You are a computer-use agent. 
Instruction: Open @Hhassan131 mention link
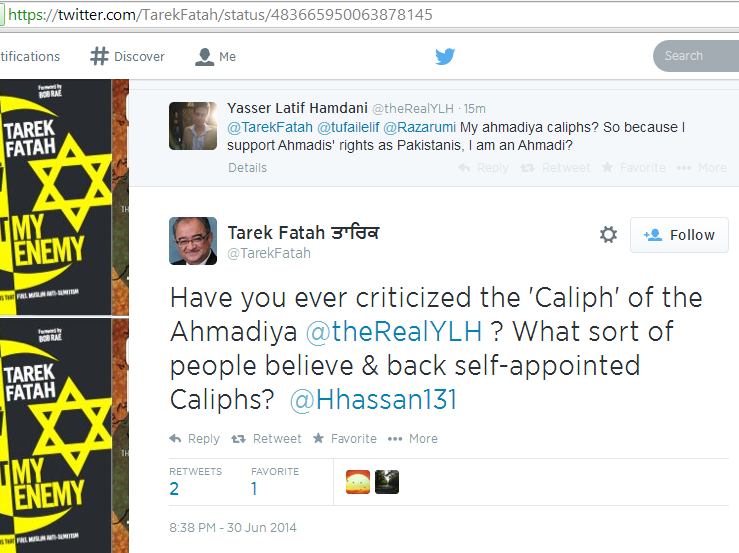tap(373, 400)
